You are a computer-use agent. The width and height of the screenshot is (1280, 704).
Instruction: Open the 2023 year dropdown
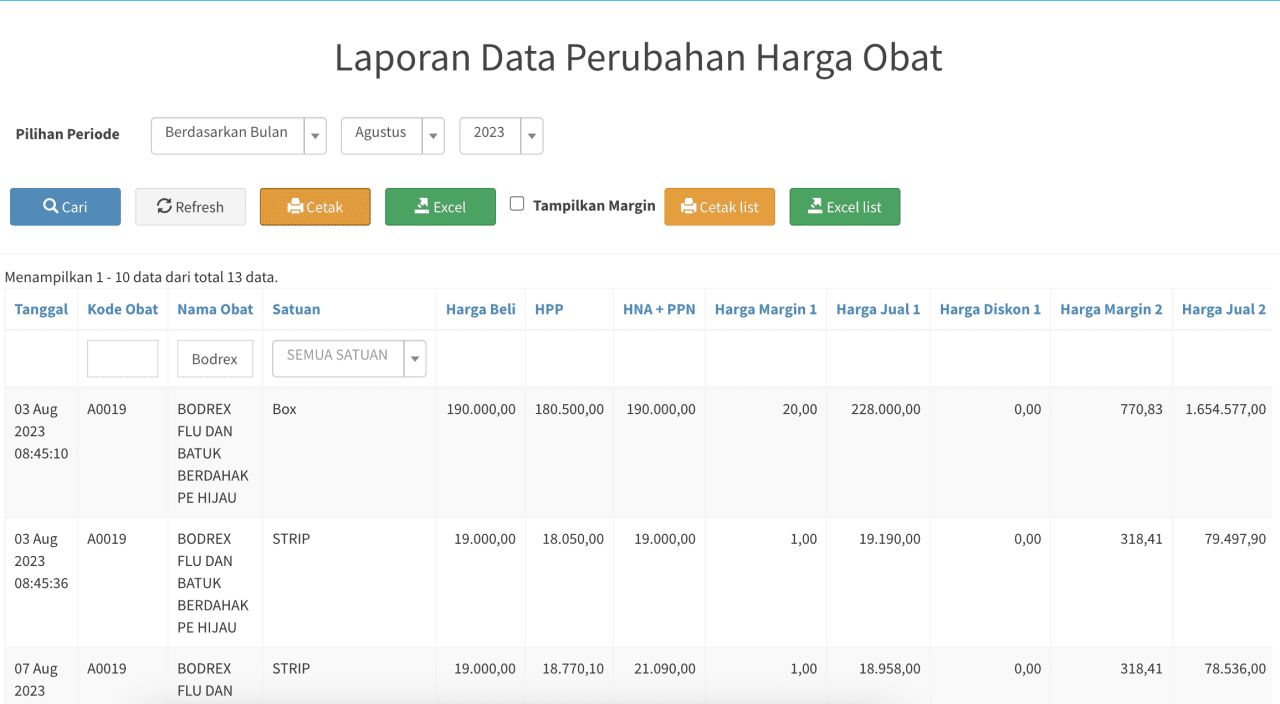[531, 135]
